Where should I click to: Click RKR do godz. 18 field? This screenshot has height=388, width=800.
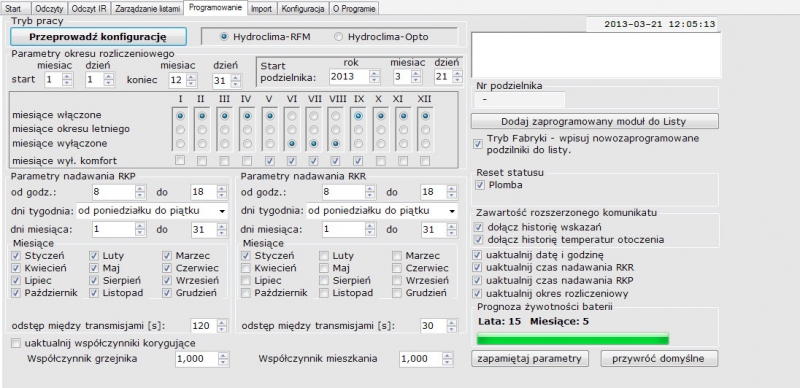coord(439,192)
